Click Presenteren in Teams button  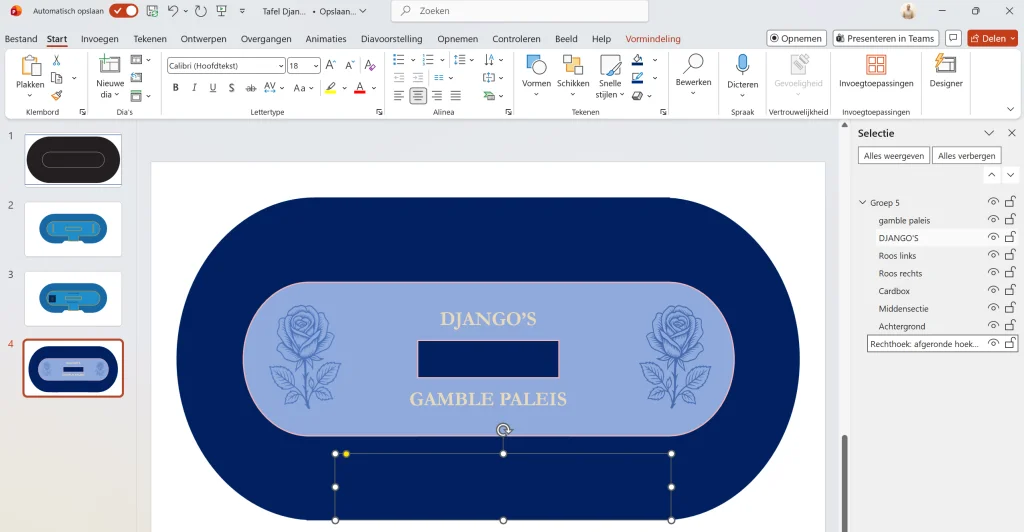tap(885, 39)
